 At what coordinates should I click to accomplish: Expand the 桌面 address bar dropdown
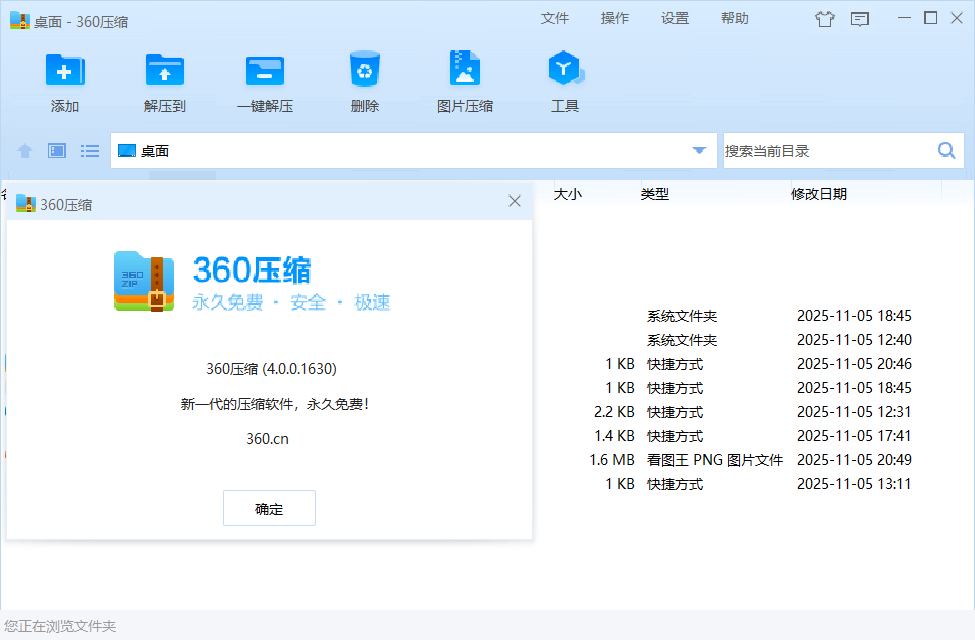(x=698, y=150)
